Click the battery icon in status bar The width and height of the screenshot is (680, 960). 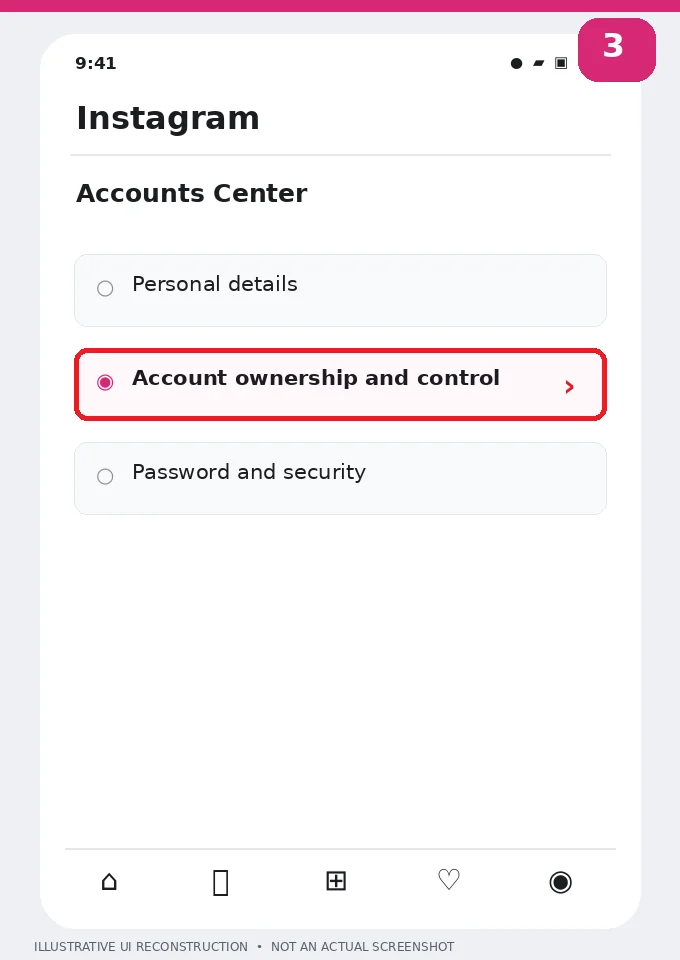point(561,63)
